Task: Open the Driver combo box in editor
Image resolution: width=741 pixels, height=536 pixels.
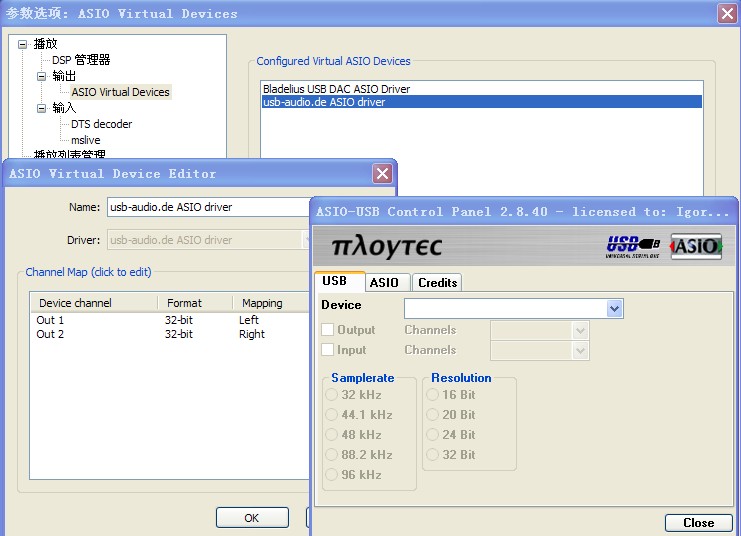Action: point(208,240)
